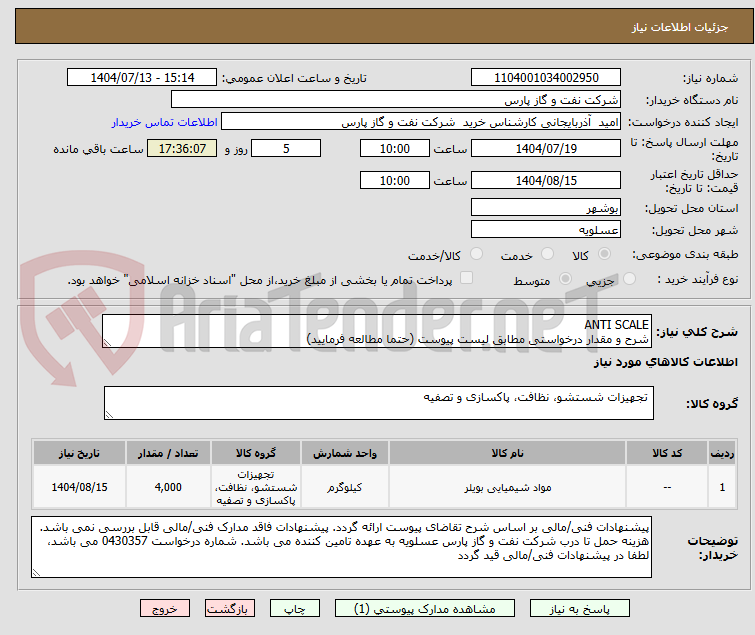Click the ردیف column header
This screenshot has width=755, height=635.
722,453
